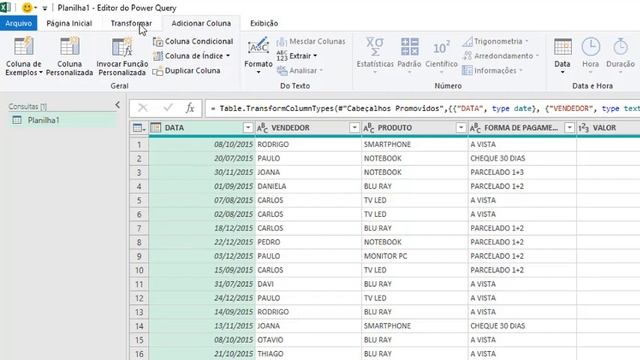Click the OTAVIO vendor cell
The image size is (640, 360).
click(309, 340)
